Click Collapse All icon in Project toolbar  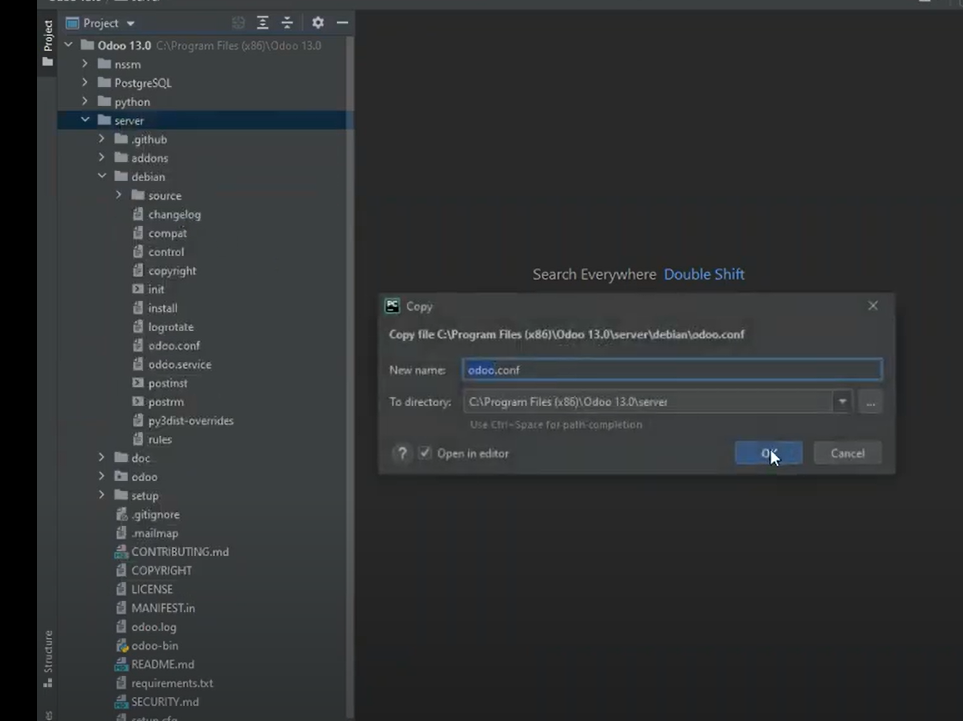point(287,23)
